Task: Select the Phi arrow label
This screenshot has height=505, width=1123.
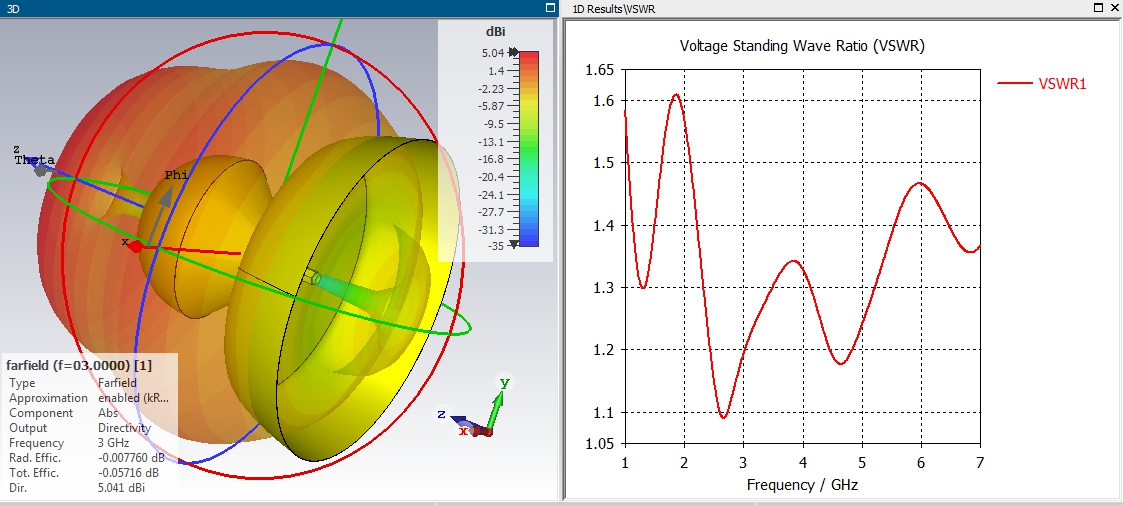Action: click(176, 176)
